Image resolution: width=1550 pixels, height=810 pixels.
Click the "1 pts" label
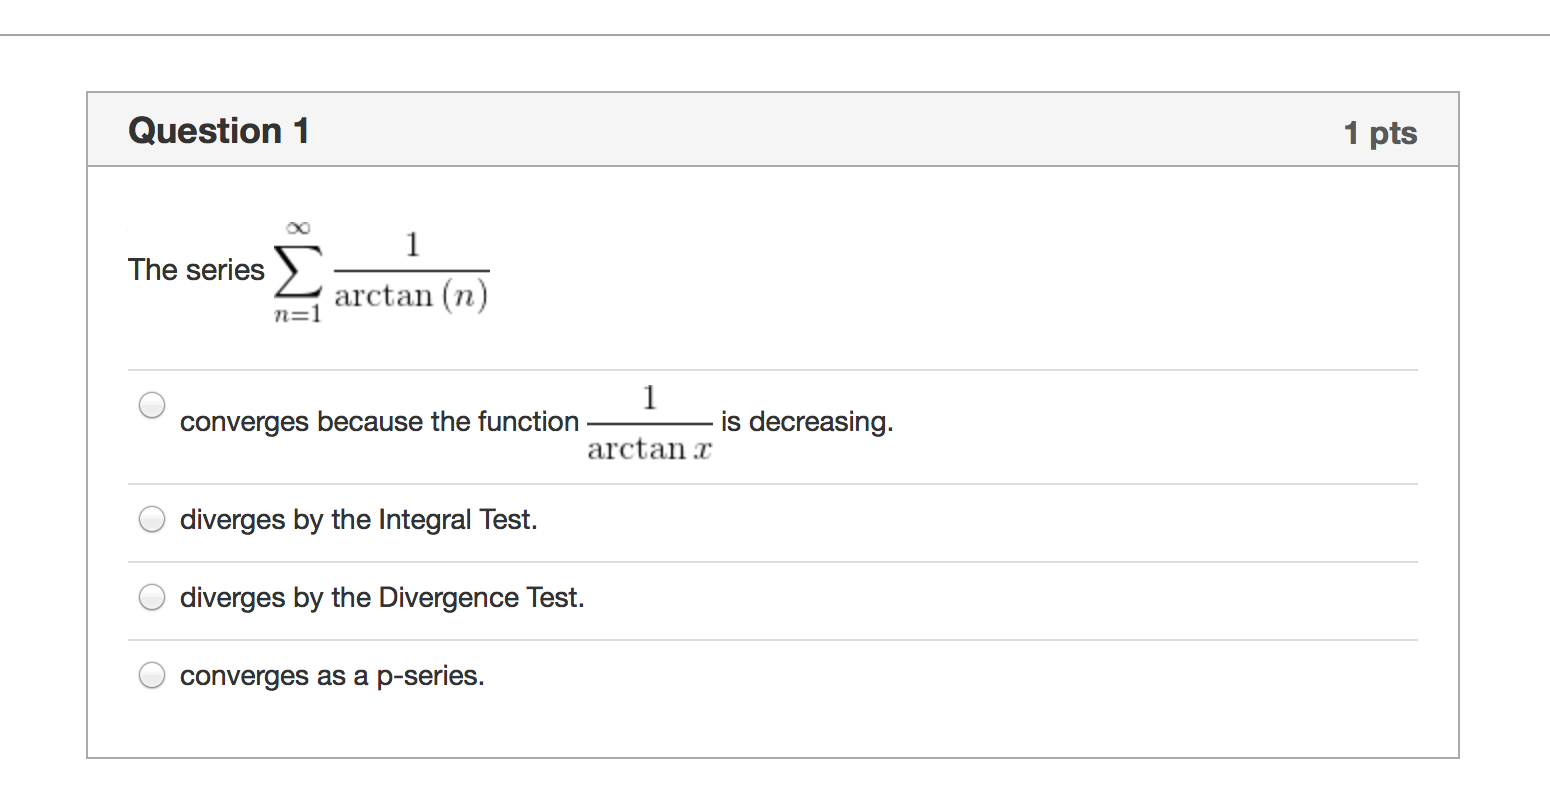click(1380, 133)
